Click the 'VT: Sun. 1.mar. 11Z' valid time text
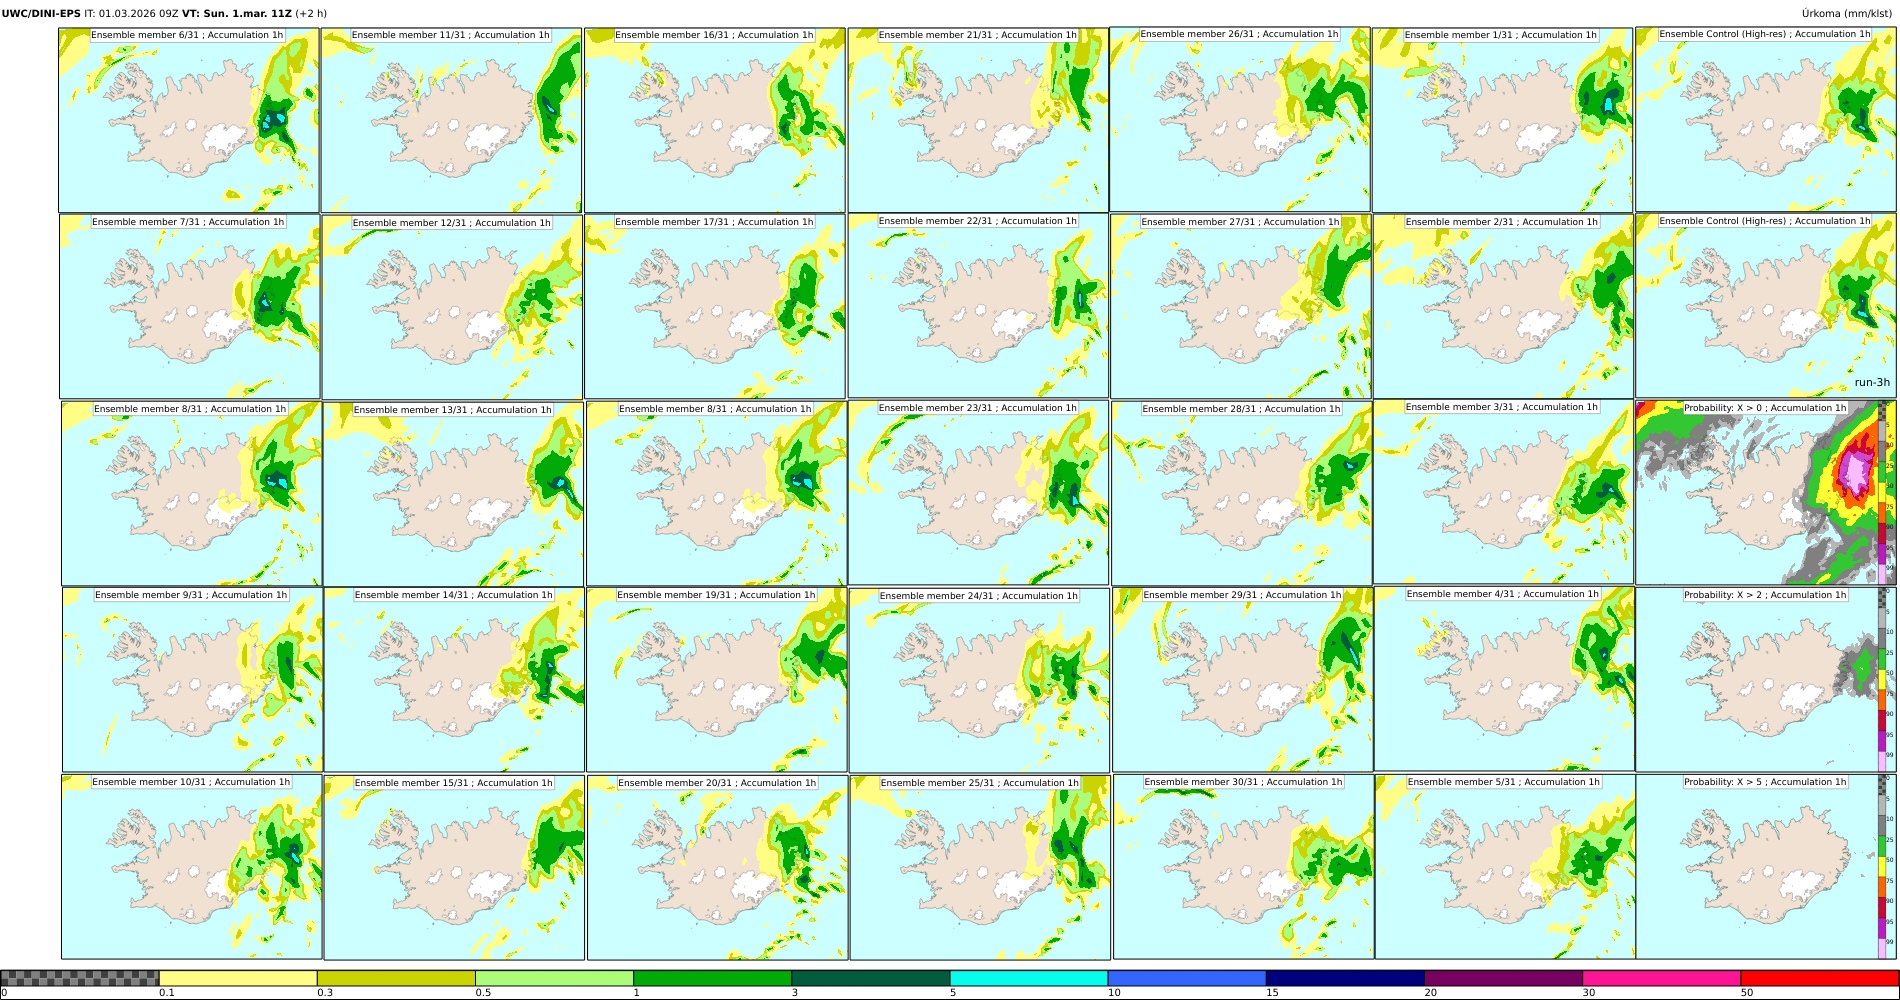The image size is (1900, 1000). [x=237, y=14]
